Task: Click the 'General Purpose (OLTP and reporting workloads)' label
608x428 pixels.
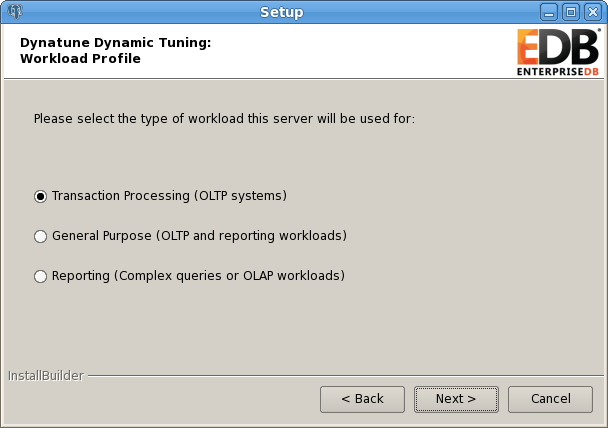Action: (x=199, y=236)
